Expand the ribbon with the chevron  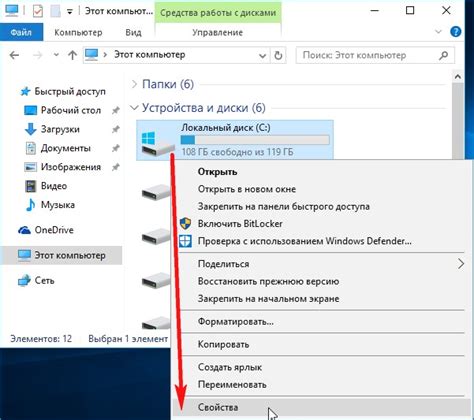(x=438, y=32)
